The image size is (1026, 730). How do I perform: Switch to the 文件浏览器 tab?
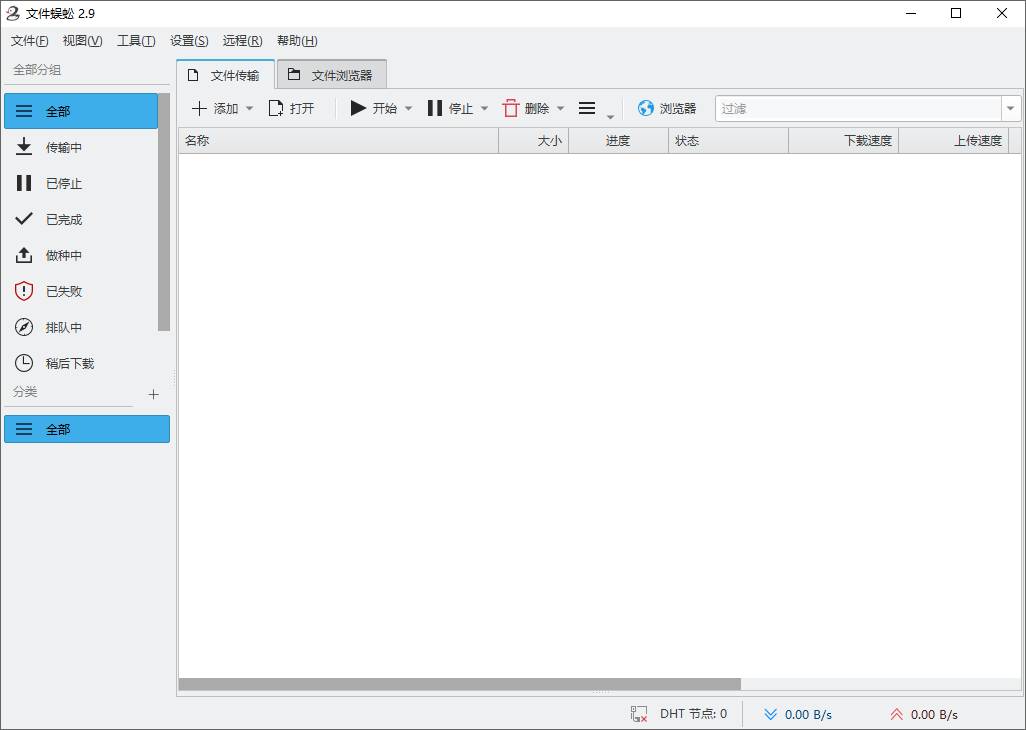[x=332, y=75]
